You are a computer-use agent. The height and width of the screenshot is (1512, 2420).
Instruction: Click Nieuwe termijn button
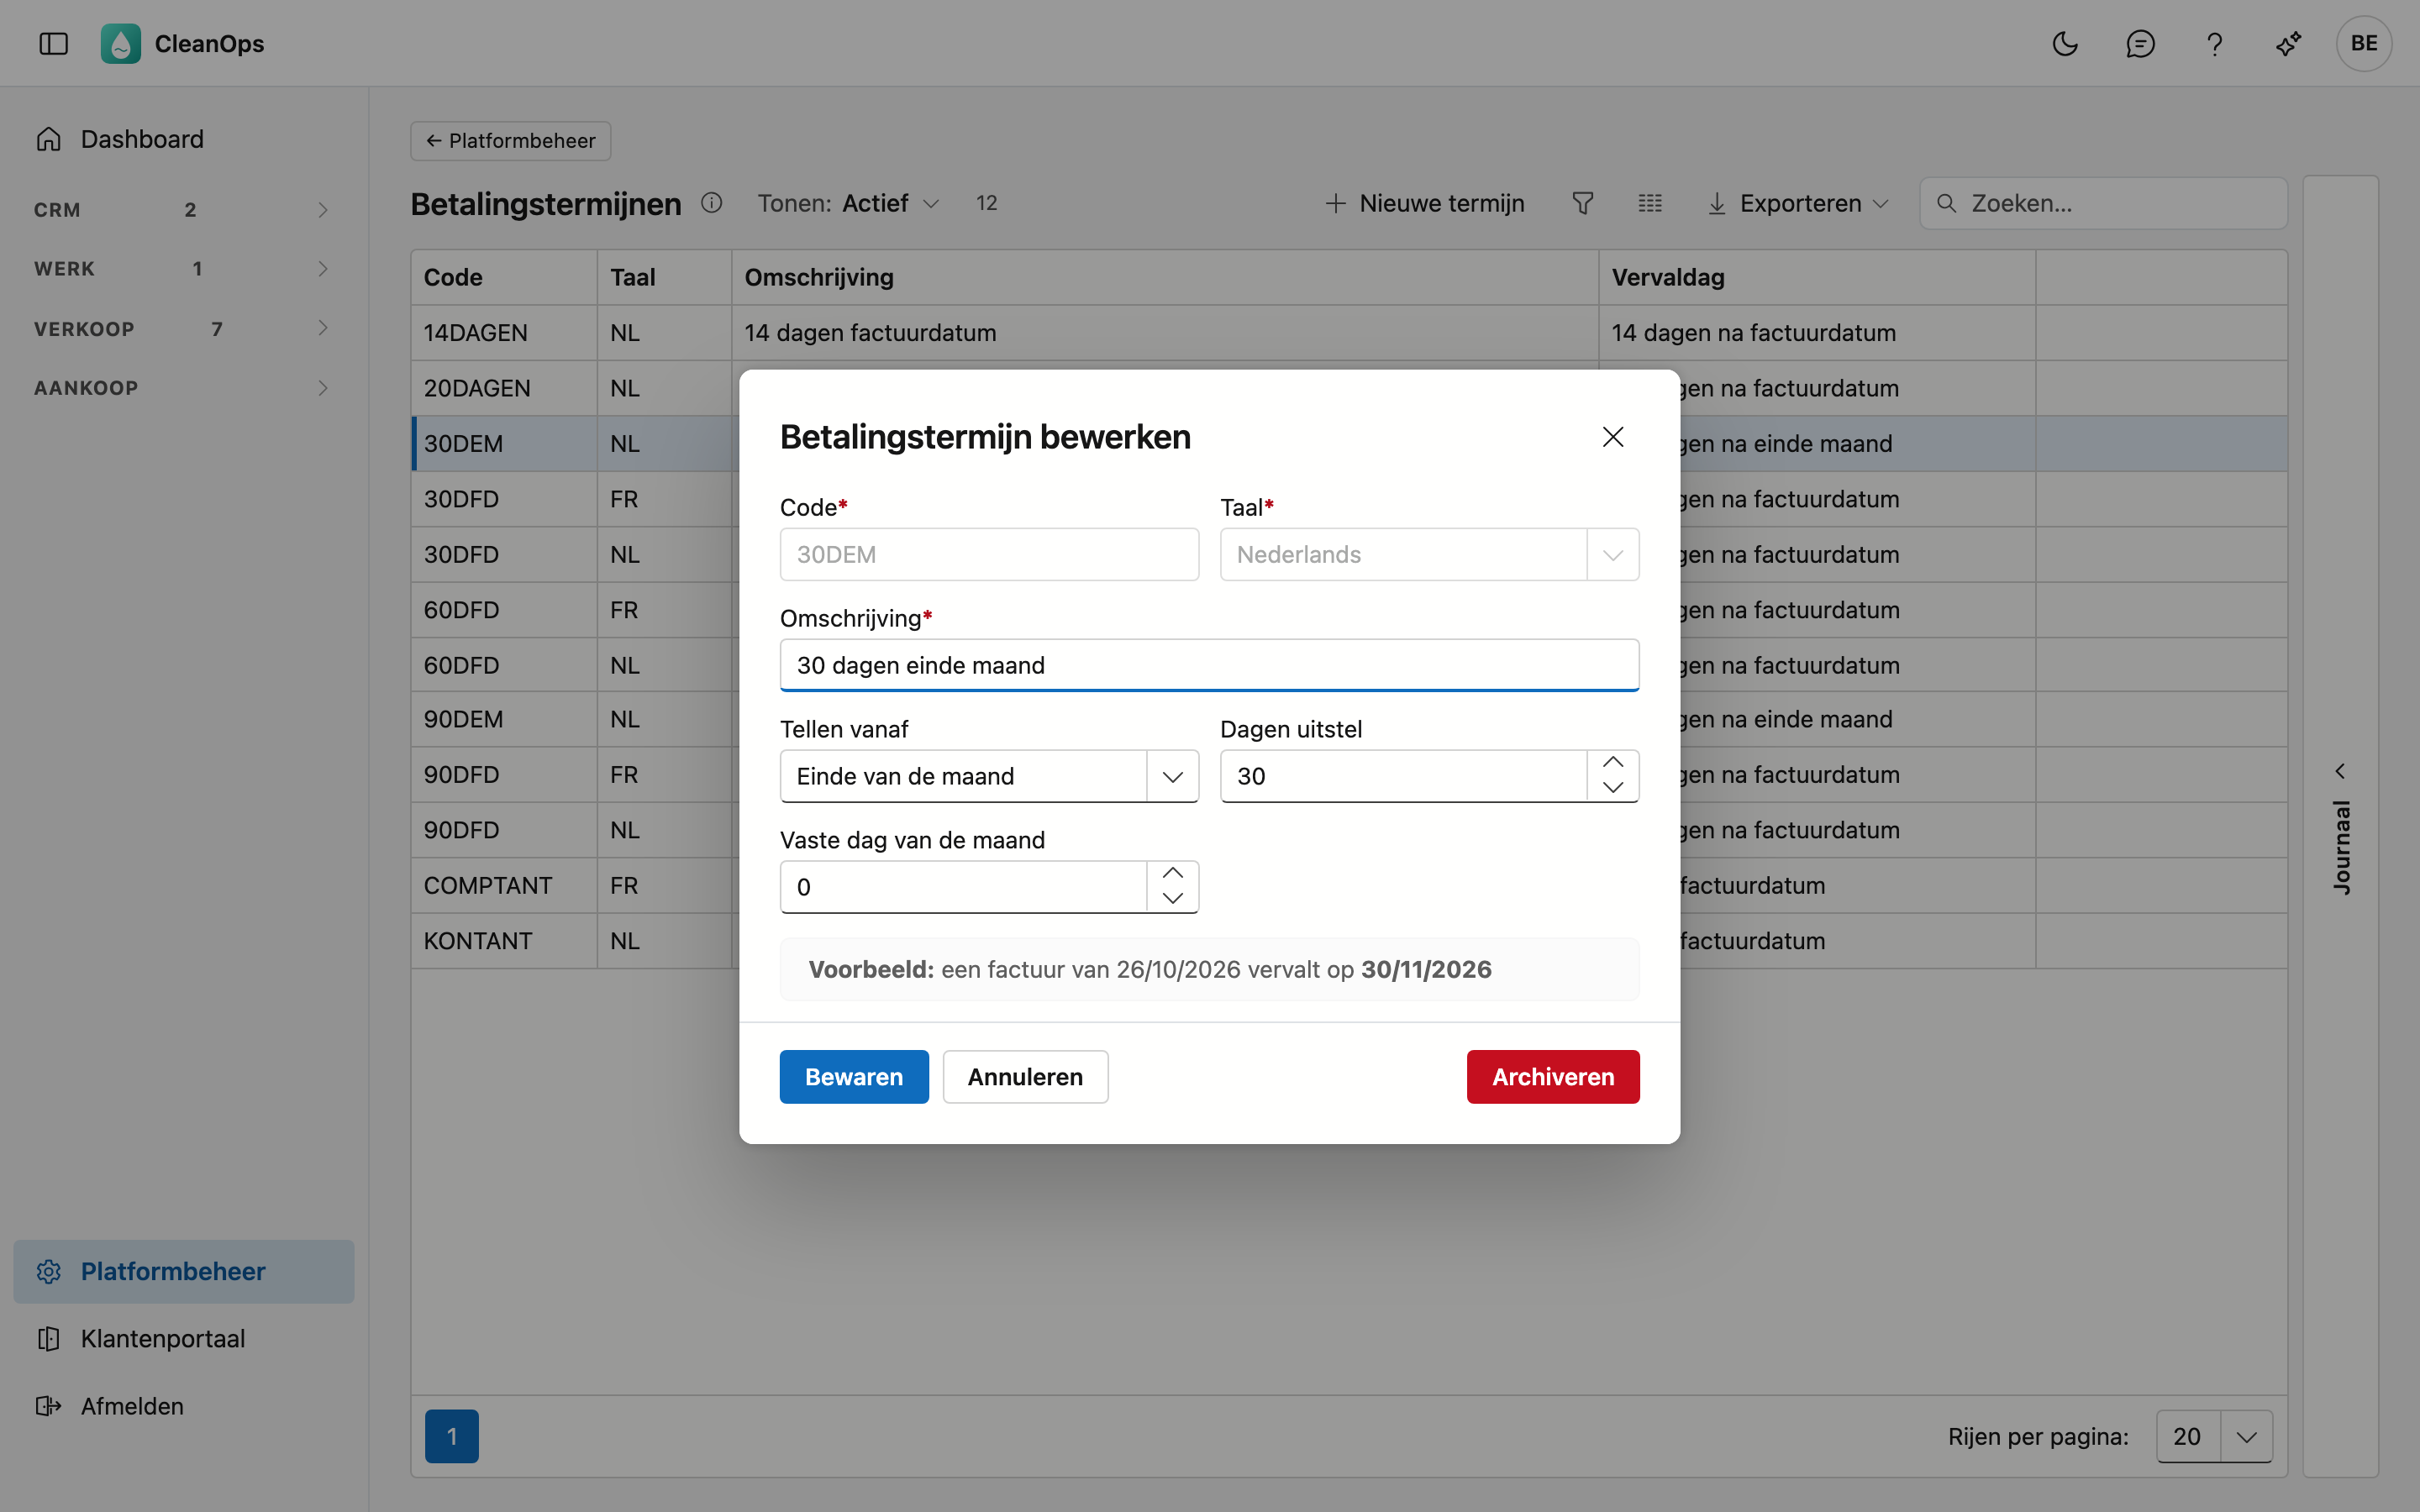coord(1425,203)
